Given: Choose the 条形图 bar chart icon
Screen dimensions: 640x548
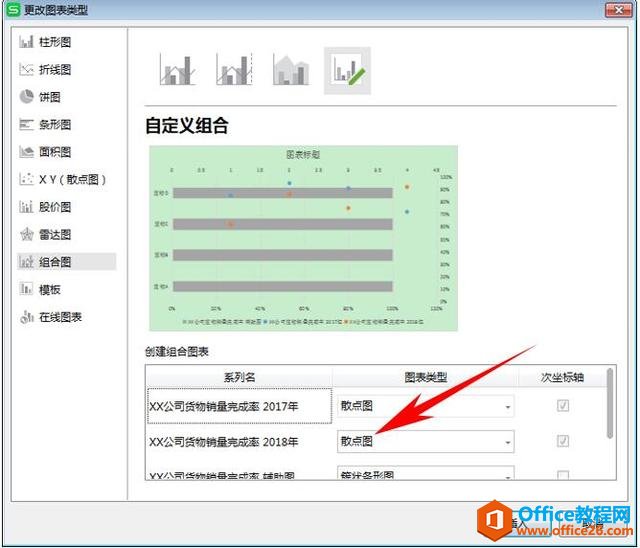Looking at the screenshot, I should [26, 124].
